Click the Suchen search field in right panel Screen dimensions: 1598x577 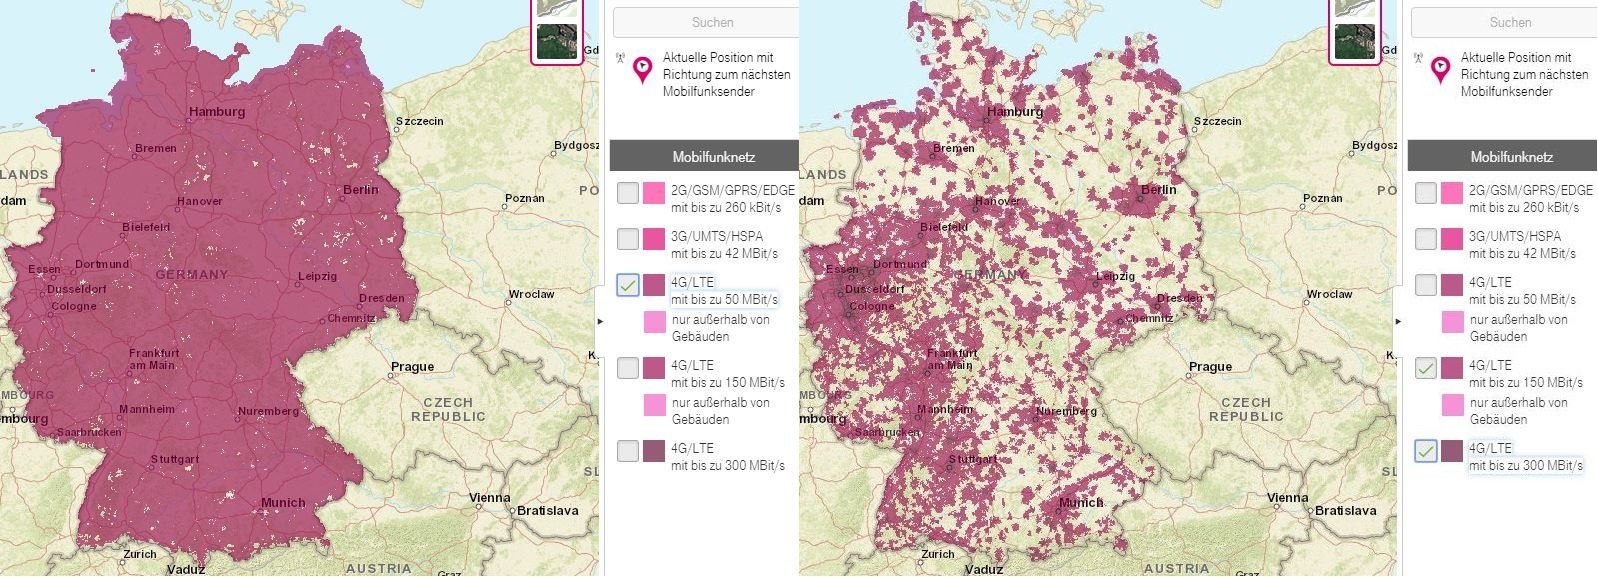tap(1504, 22)
